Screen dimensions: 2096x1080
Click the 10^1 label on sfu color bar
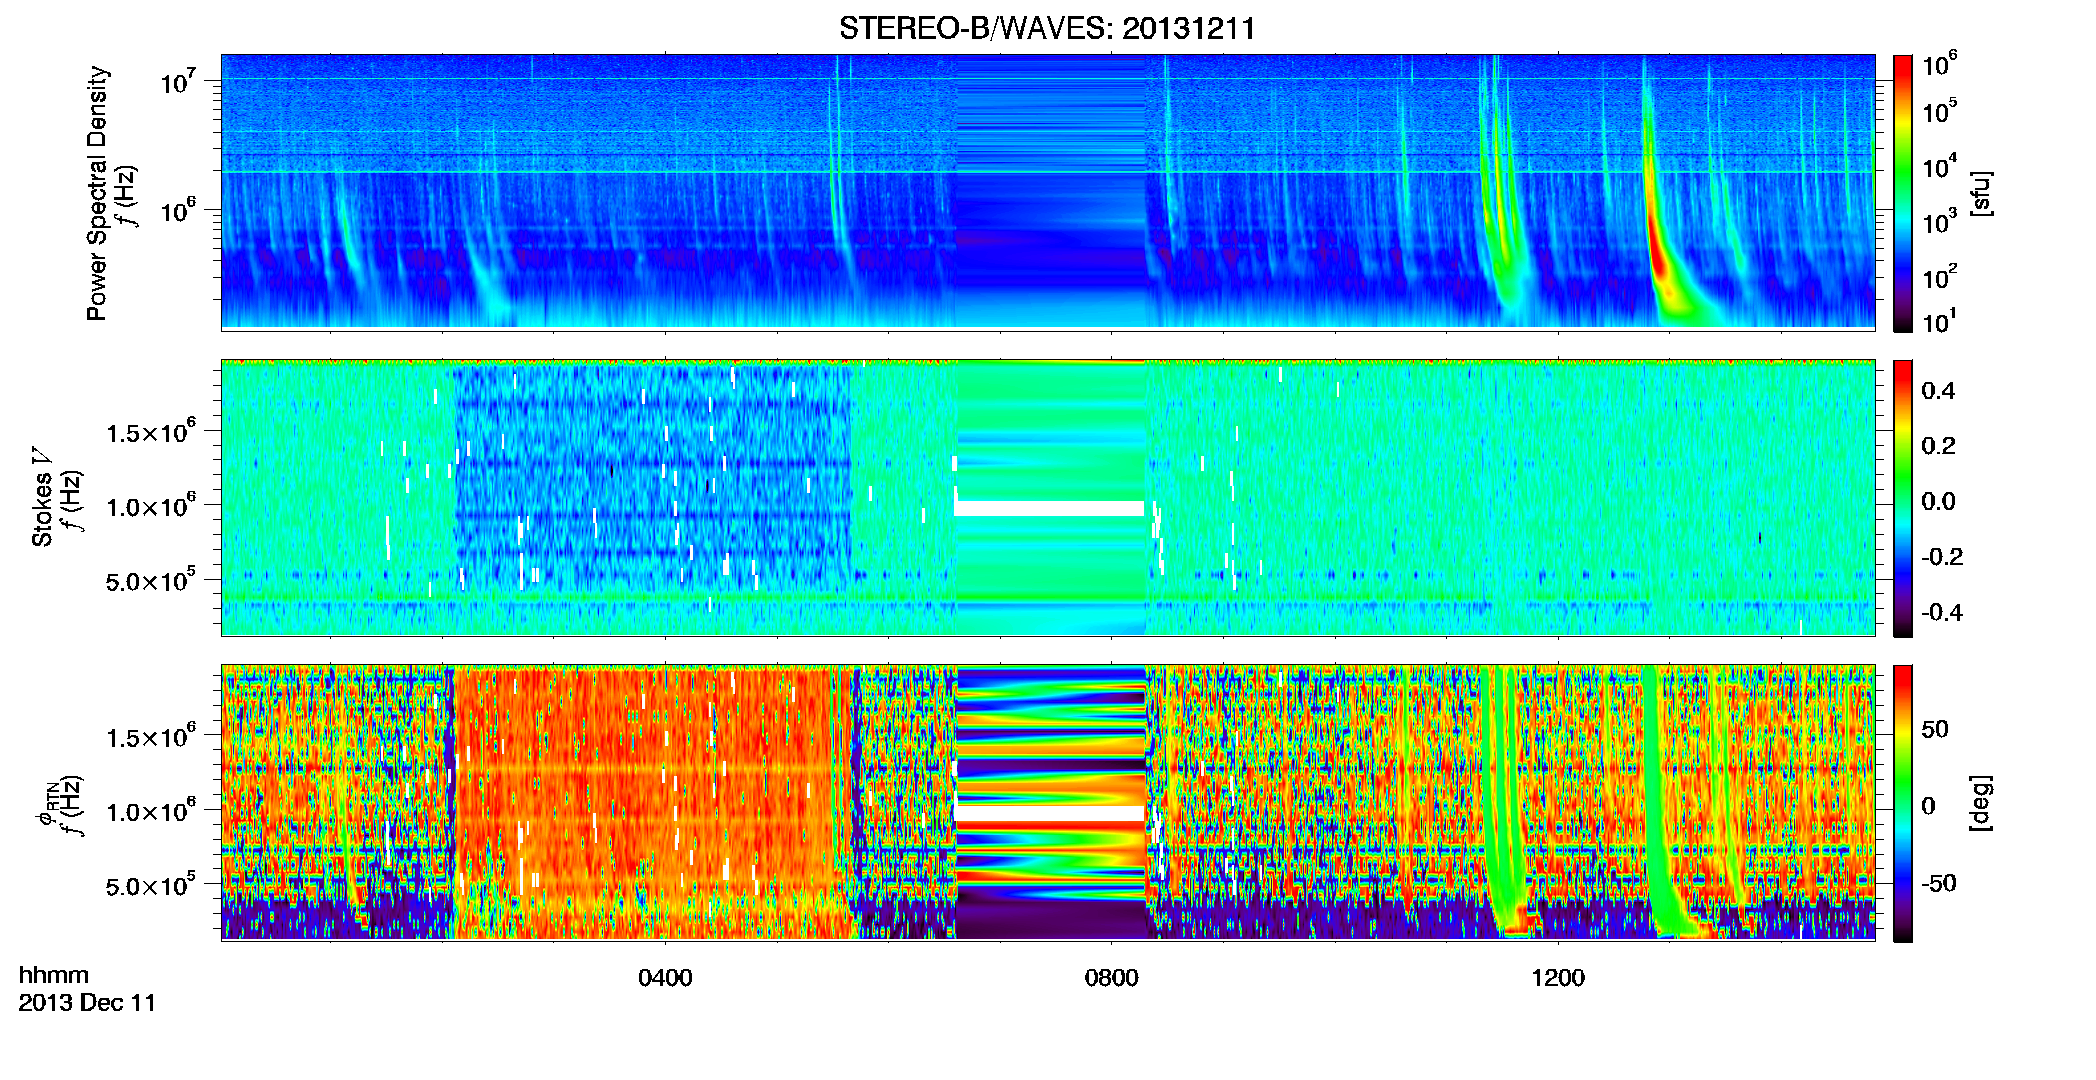point(1940,321)
